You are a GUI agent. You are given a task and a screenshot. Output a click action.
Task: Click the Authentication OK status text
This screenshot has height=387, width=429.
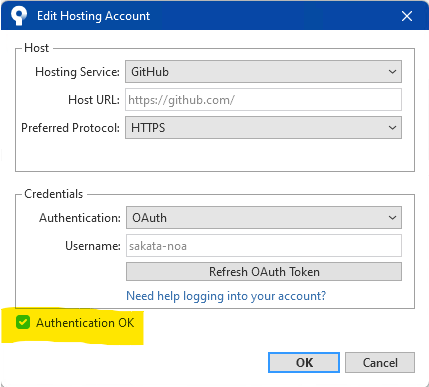pos(85,323)
